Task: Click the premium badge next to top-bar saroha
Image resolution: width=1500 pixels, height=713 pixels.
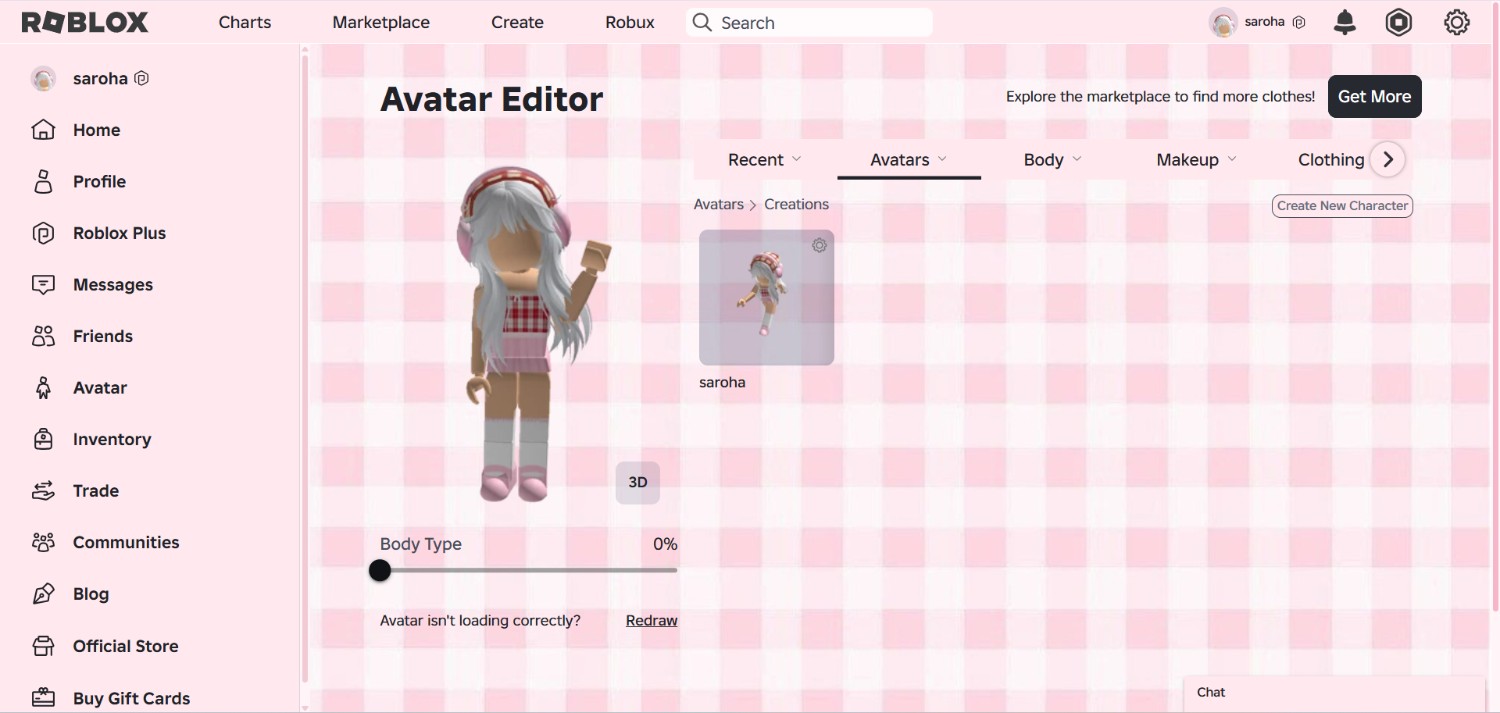Action: point(1299,22)
